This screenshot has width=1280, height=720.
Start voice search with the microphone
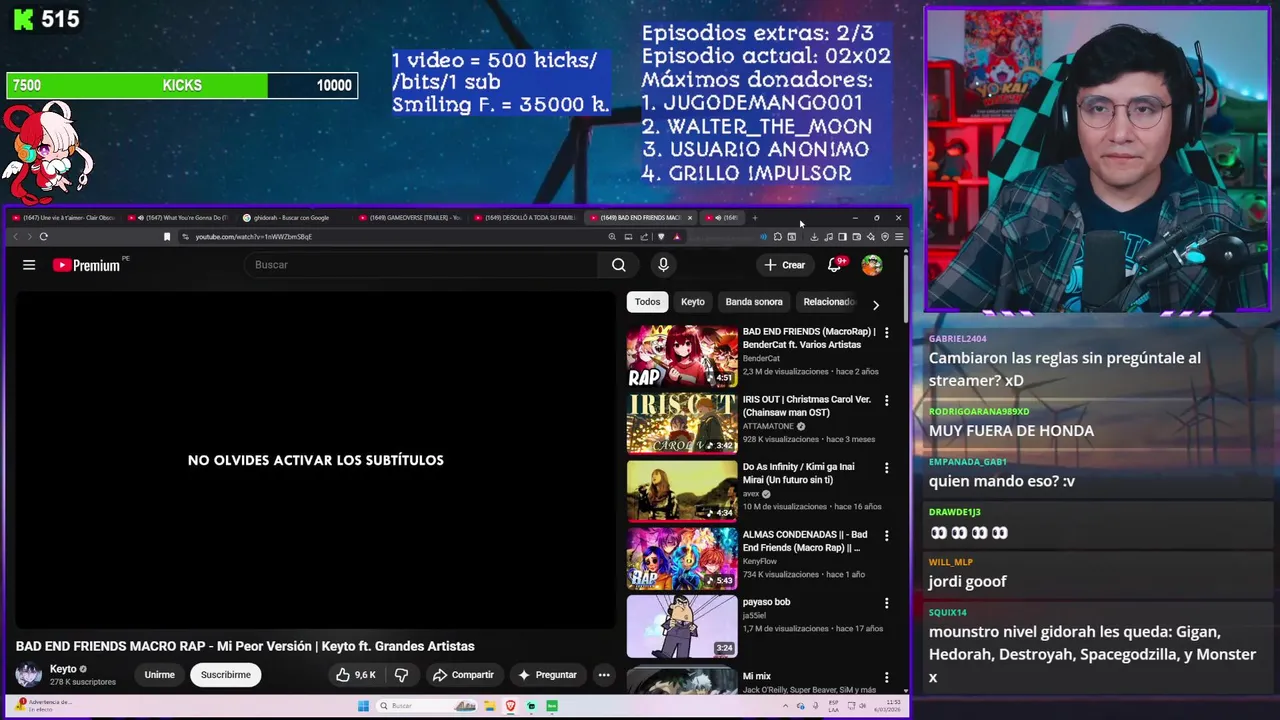click(663, 265)
